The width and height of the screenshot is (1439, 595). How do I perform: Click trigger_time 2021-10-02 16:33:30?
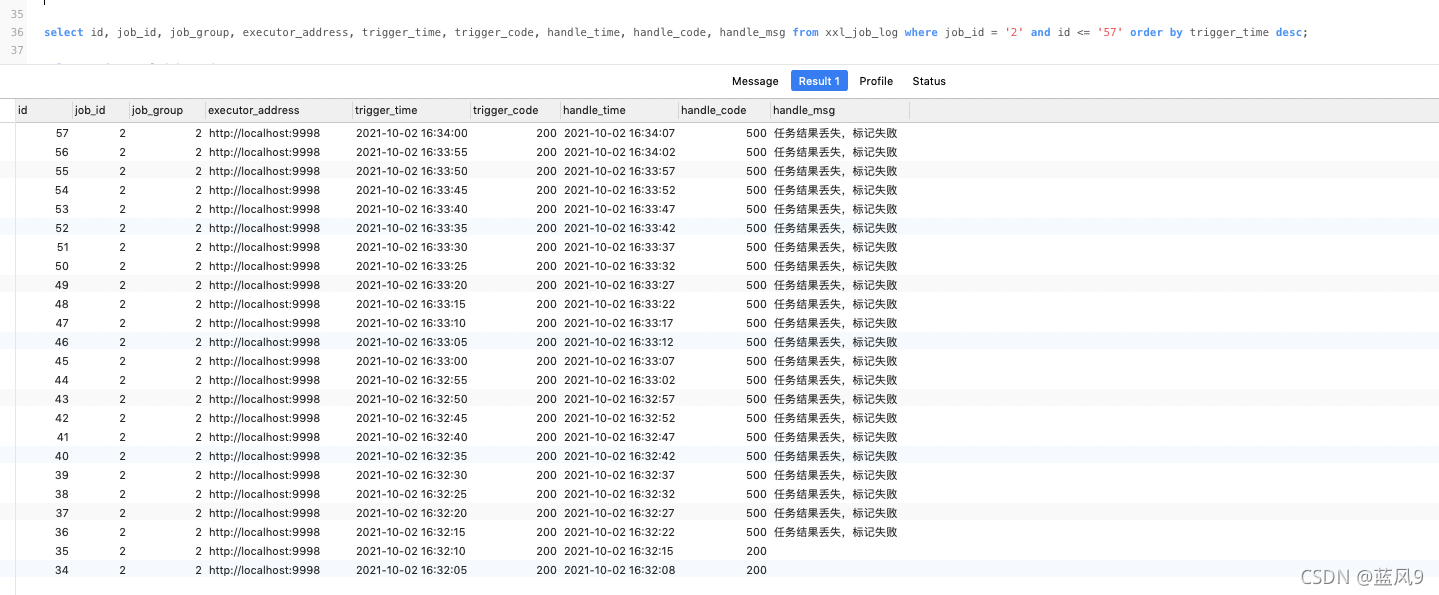click(412, 247)
